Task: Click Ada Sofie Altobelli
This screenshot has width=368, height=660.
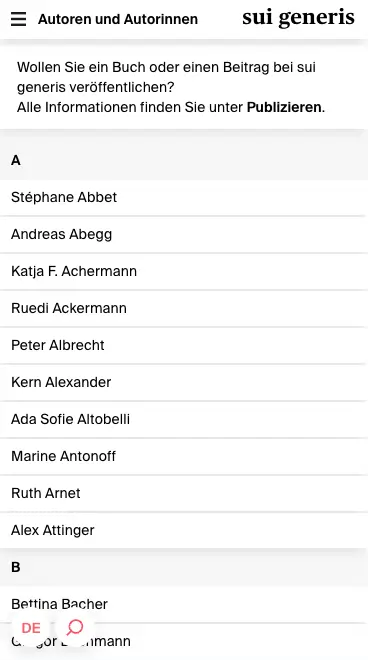Action: [184, 420]
